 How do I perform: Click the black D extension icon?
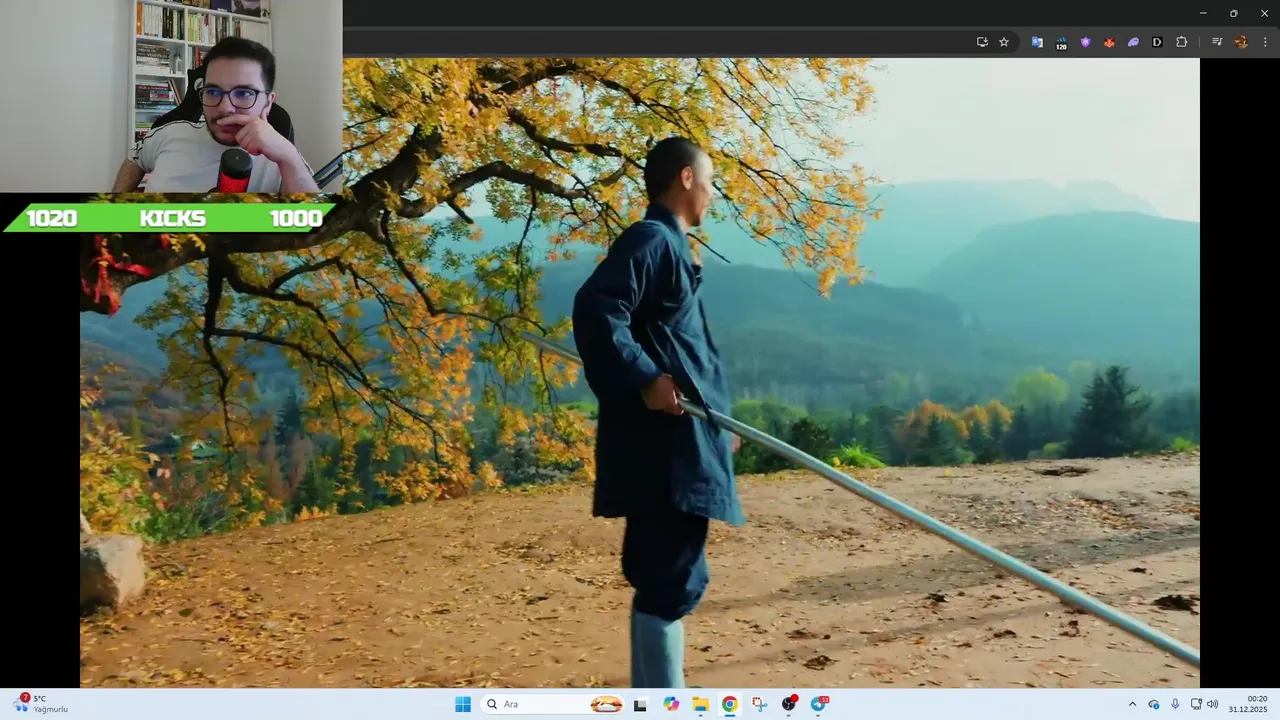coord(1157,42)
